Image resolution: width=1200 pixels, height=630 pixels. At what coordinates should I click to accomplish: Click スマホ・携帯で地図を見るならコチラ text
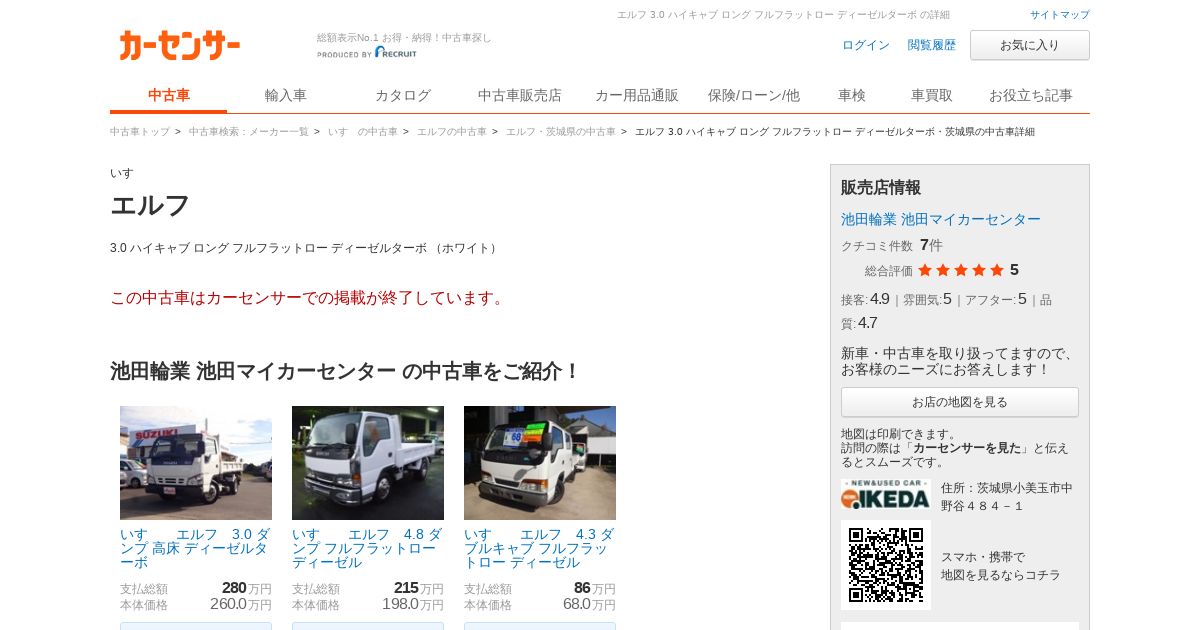click(x=1001, y=566)
